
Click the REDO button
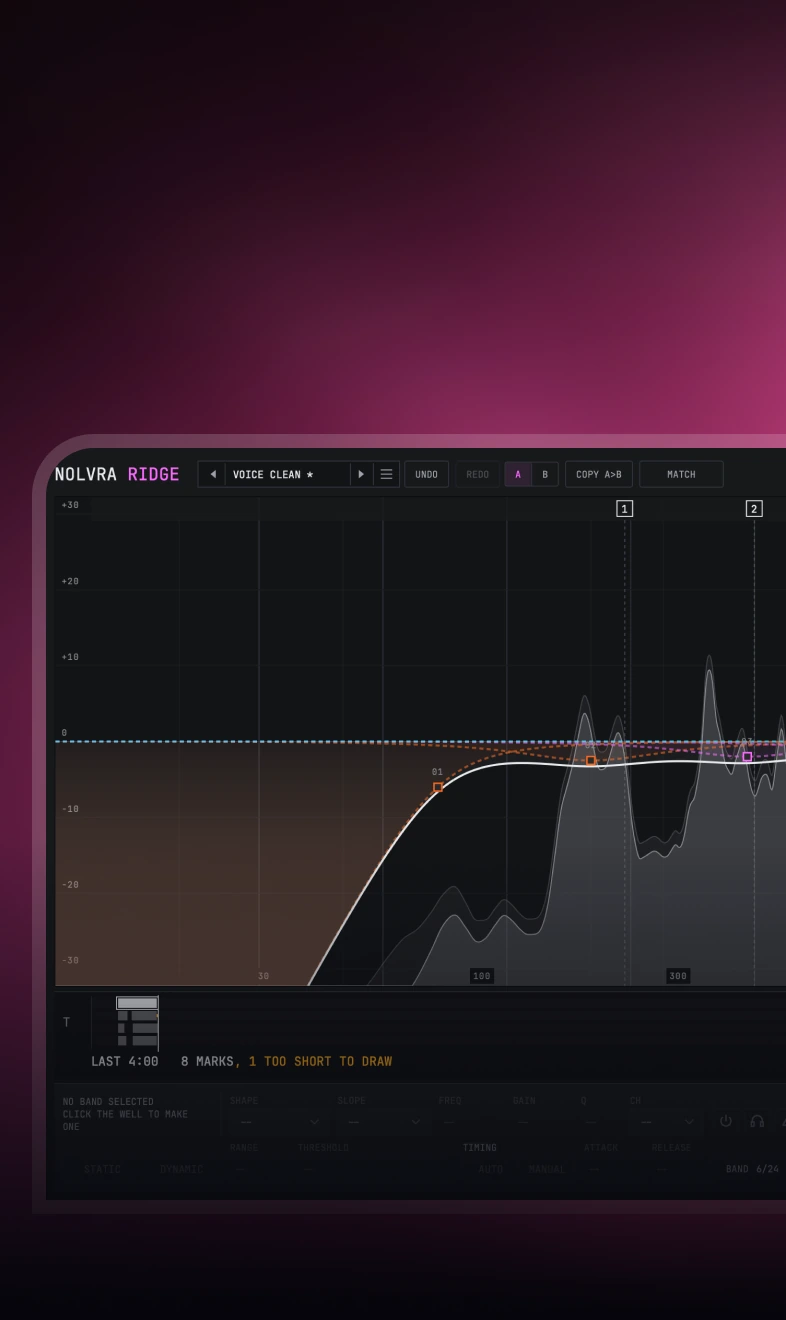[477, 474]
